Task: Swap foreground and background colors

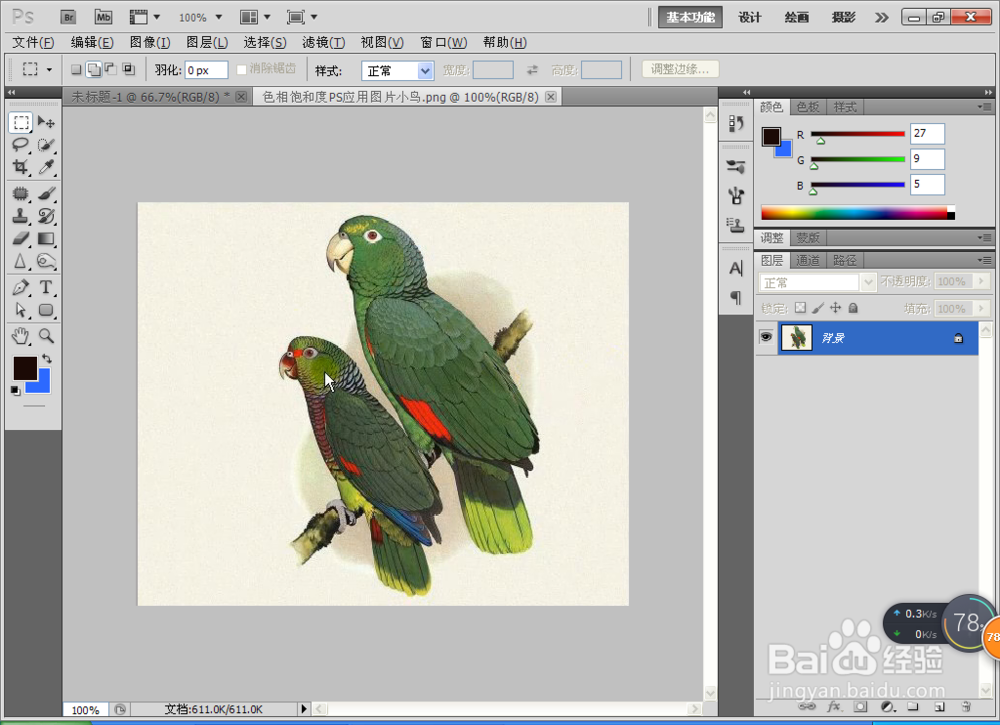Action: click(47, 358)
